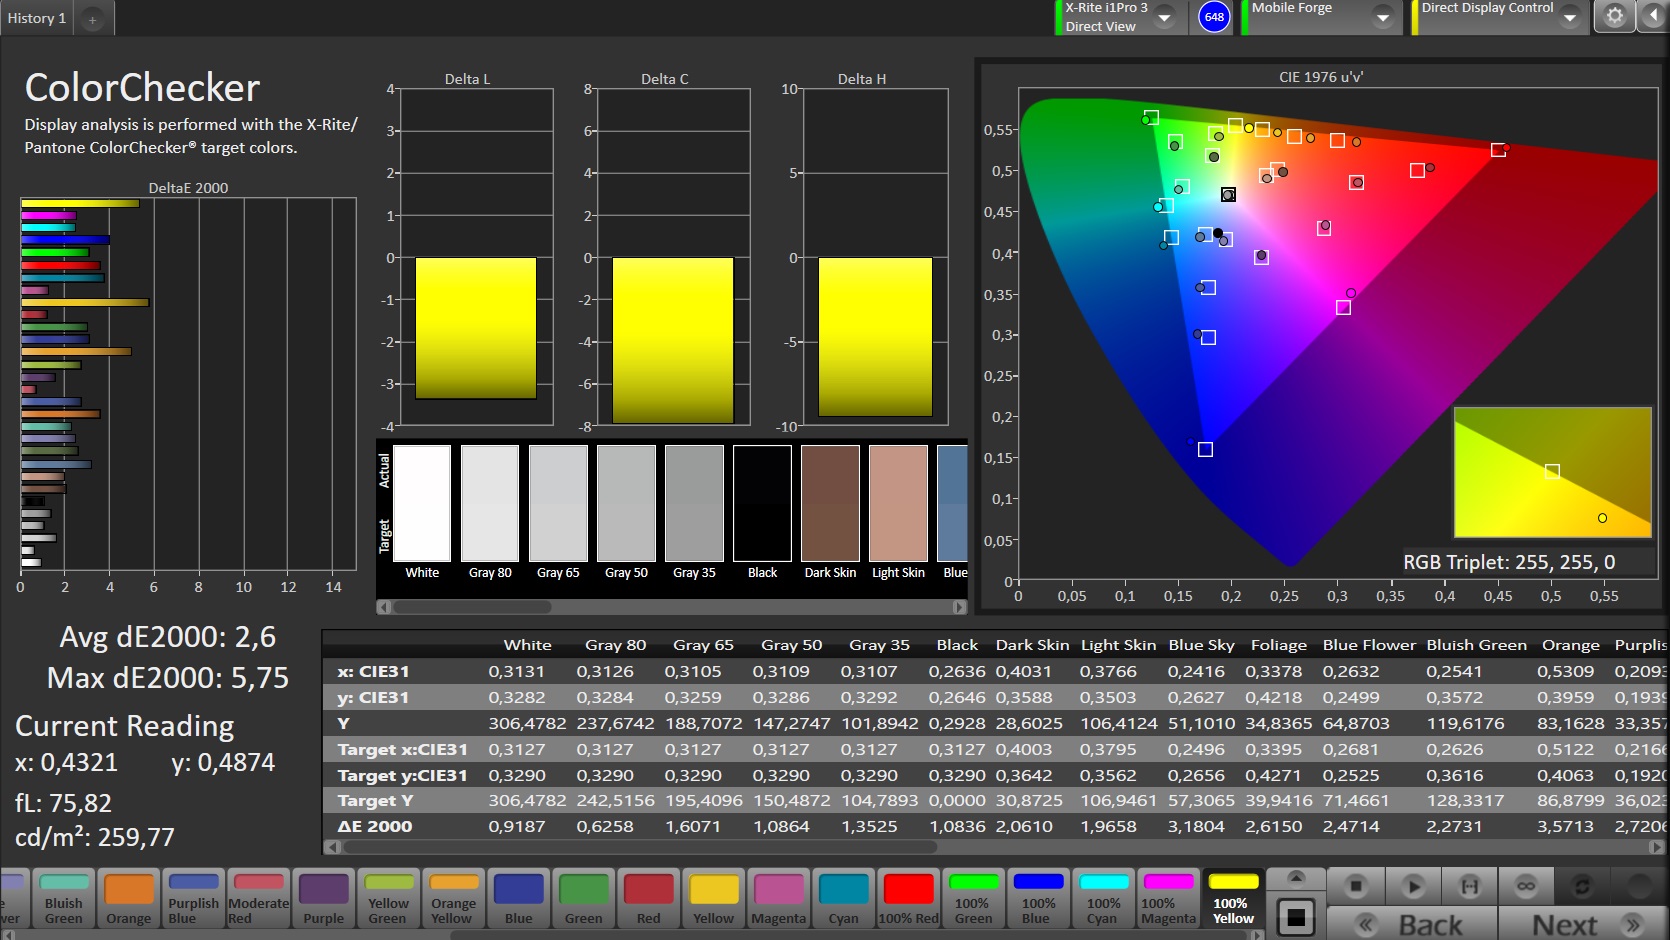Click the continuous read infinity icon

(x=1525, y=886)
